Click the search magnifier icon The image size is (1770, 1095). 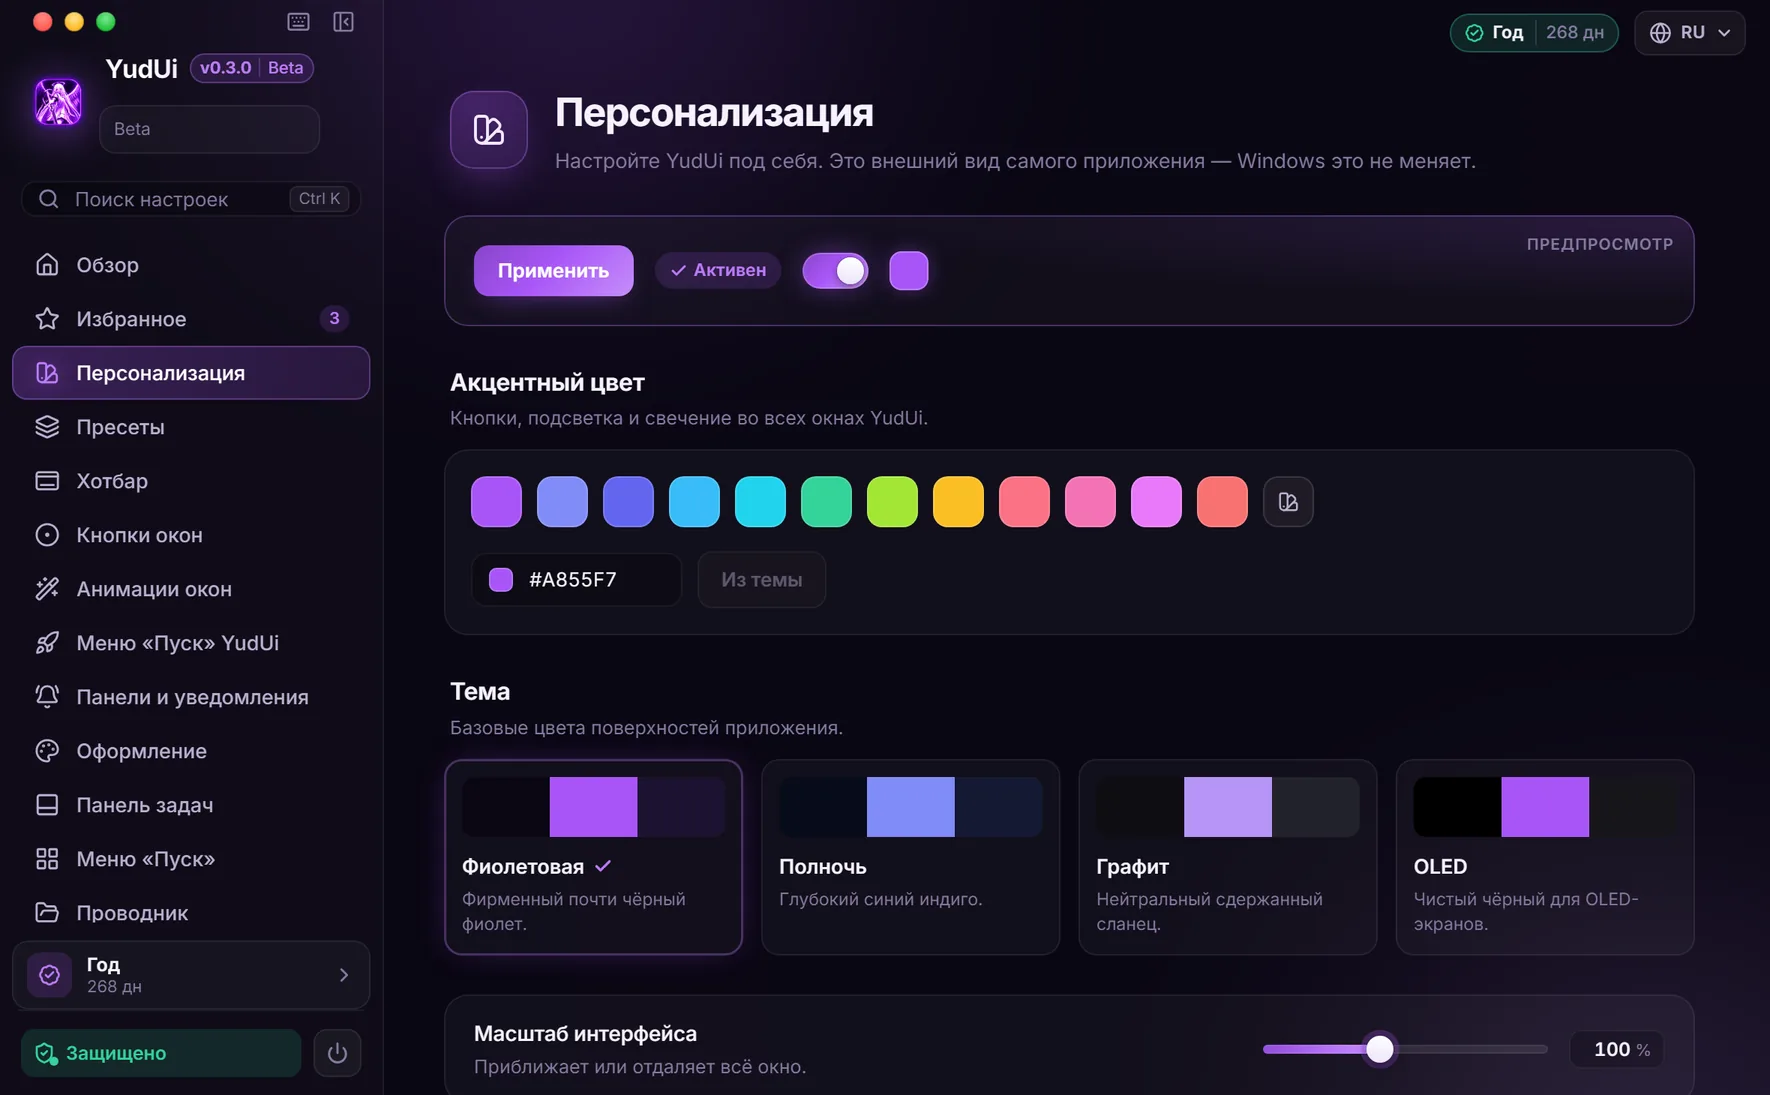48,199
